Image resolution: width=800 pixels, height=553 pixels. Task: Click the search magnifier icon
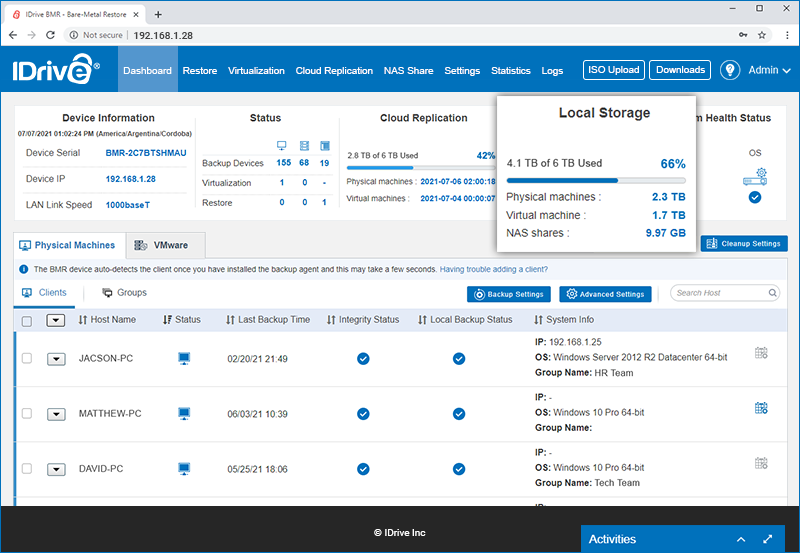(772, 293)
